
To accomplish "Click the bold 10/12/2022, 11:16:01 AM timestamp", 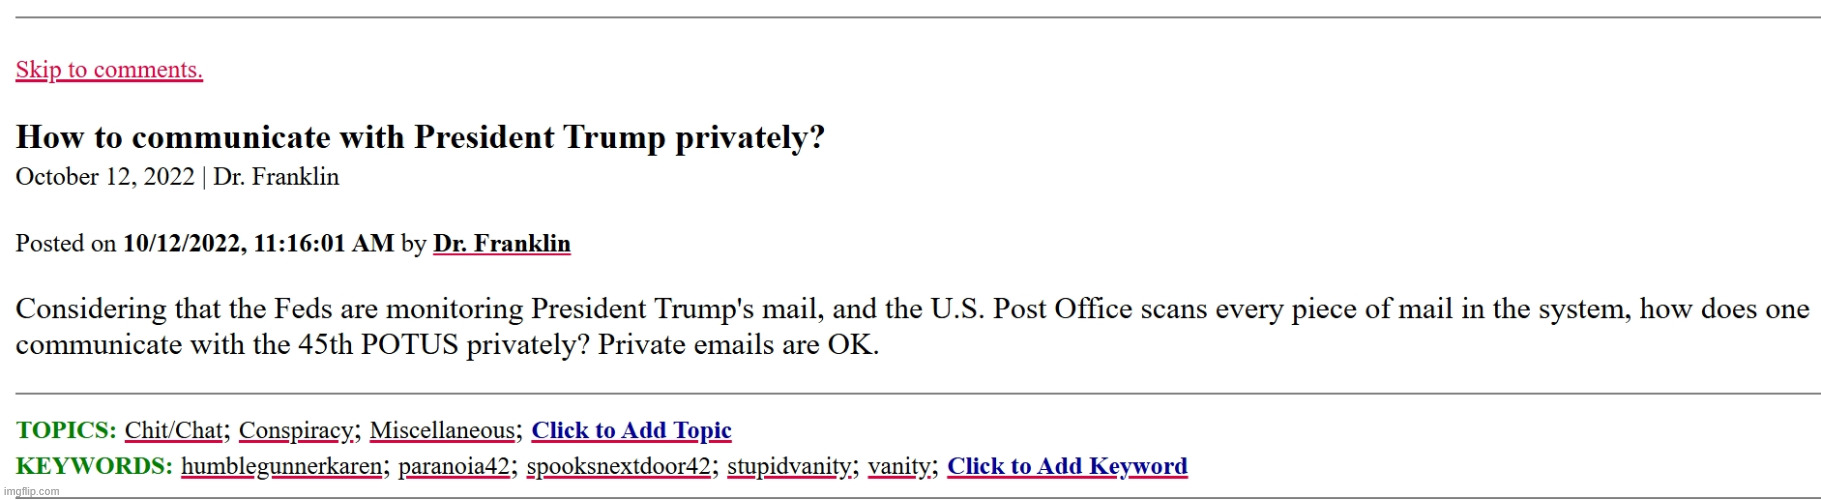I will coord(258,244).
